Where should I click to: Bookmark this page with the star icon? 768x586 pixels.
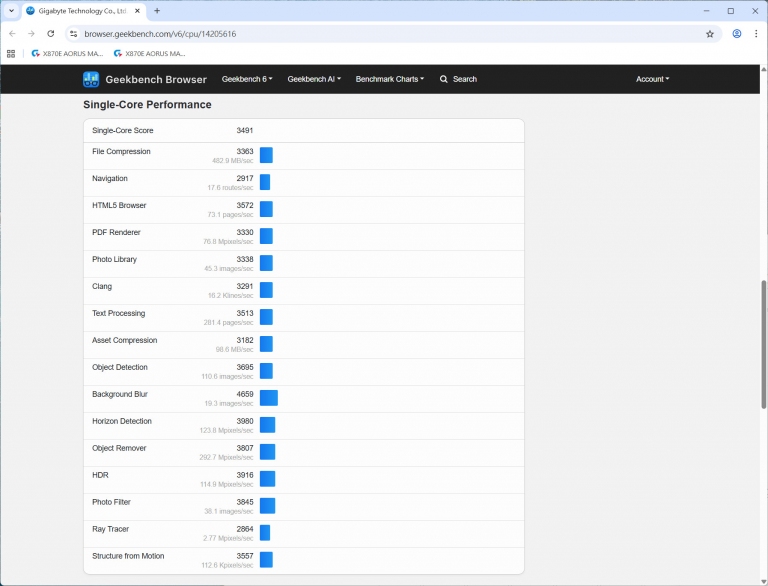click(x=710, y=33)
